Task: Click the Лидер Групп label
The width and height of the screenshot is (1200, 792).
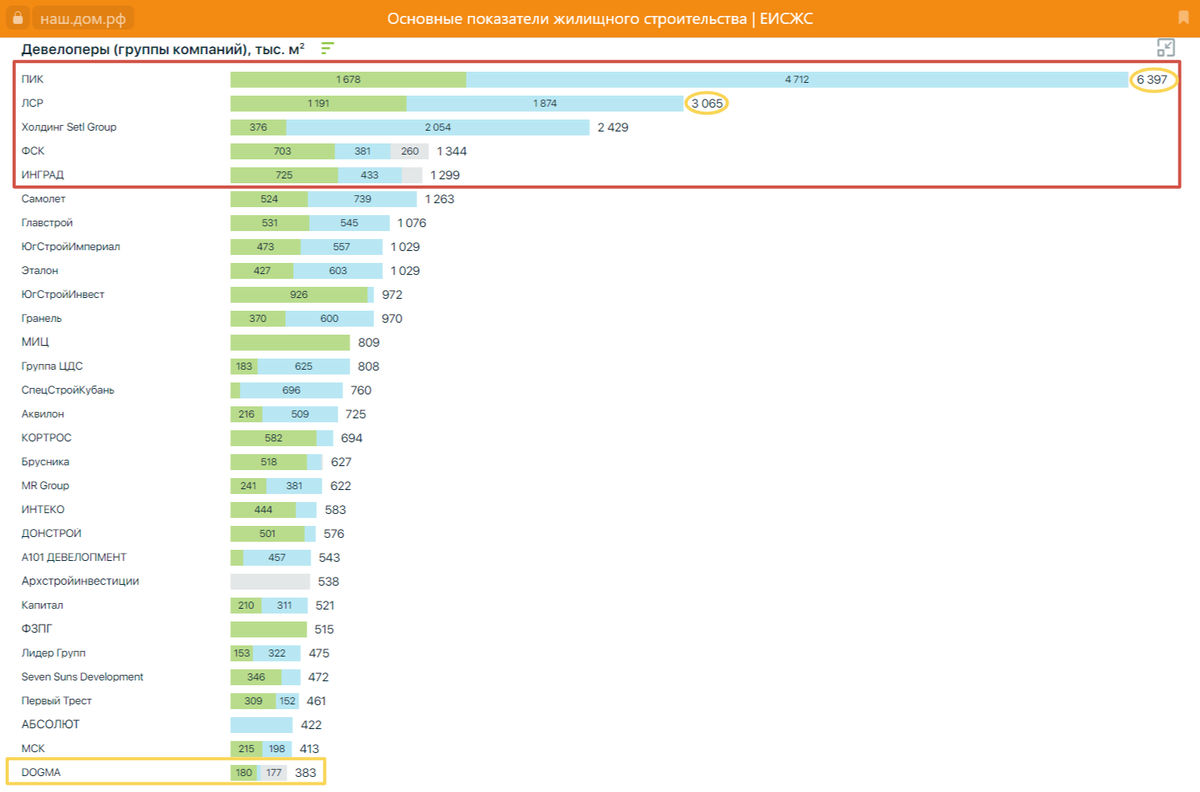Action: [53, 653]
